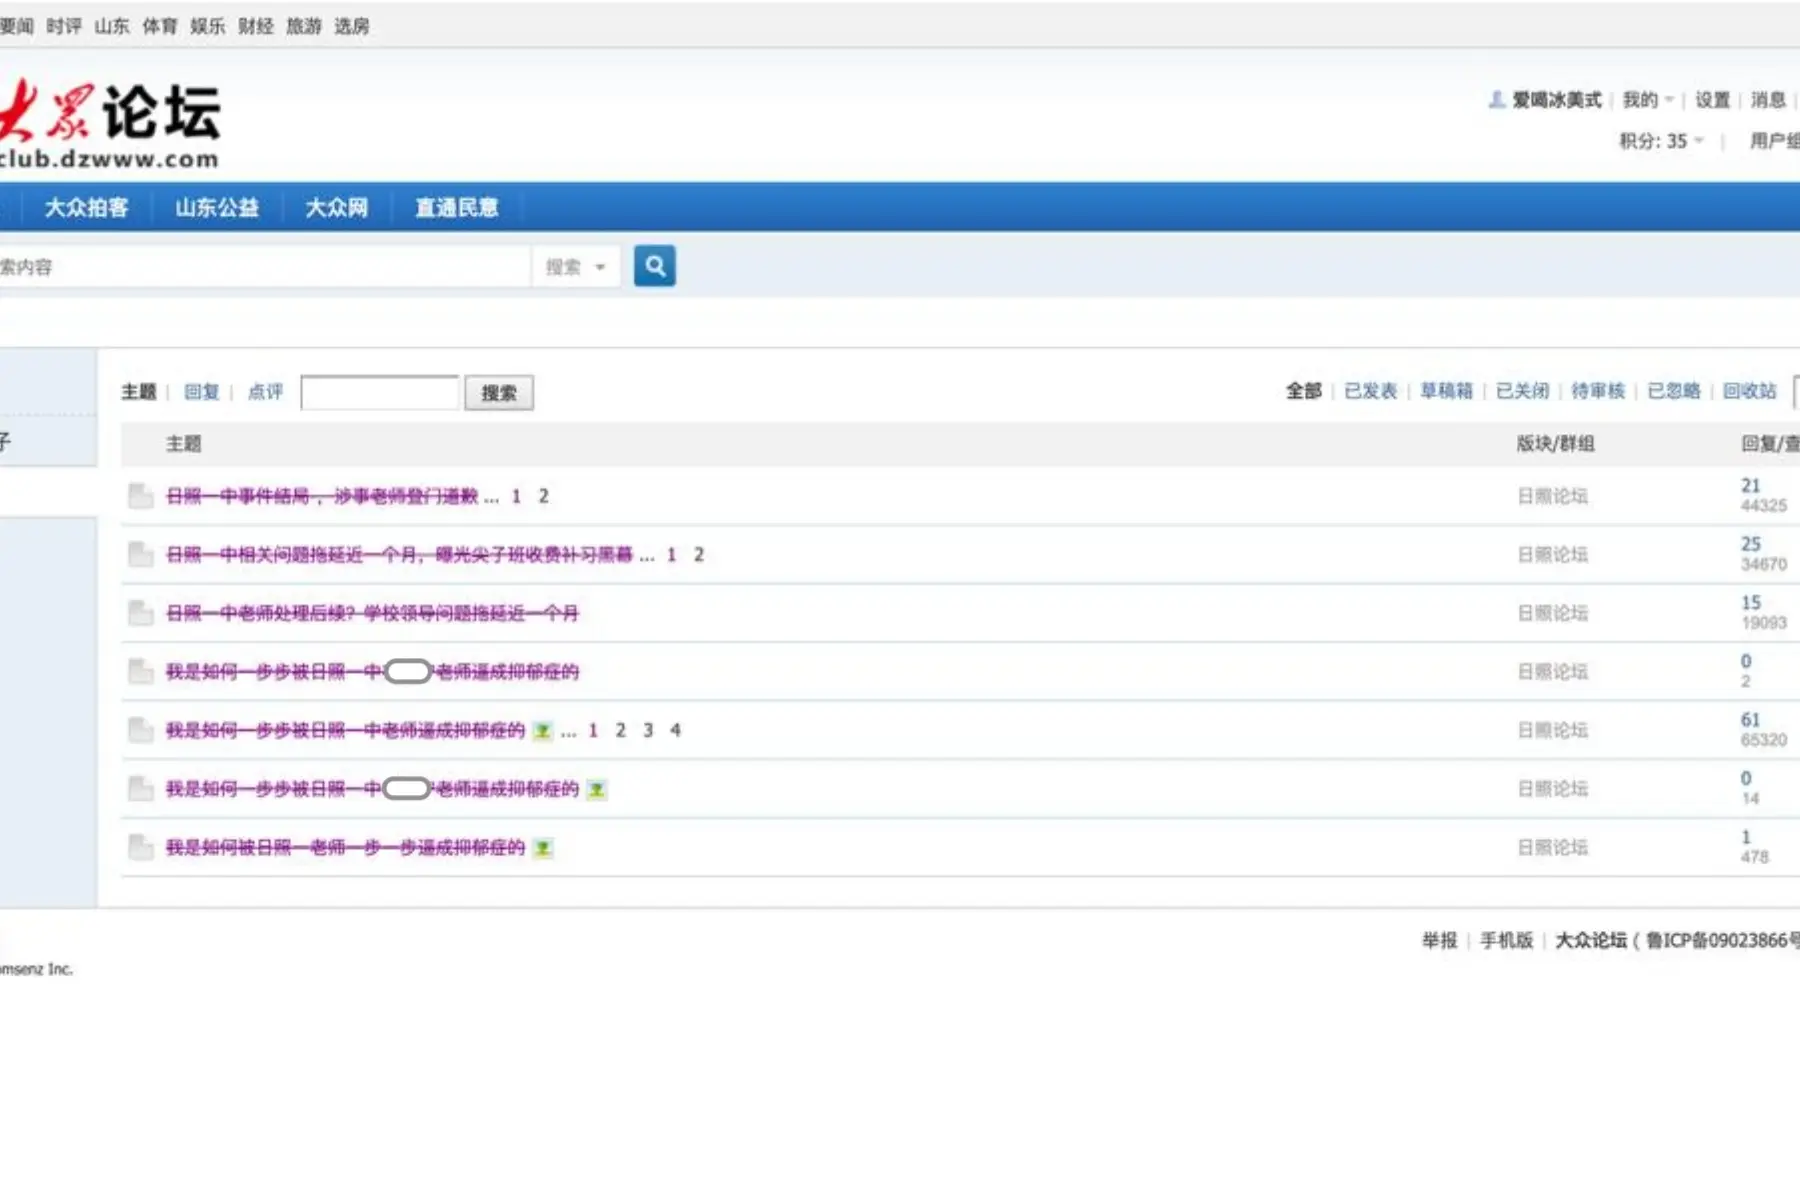Click the thread icon beside 日照一中相关问题拖延近一个月
The image size is (1800, 1200).
tap(140, 554)
